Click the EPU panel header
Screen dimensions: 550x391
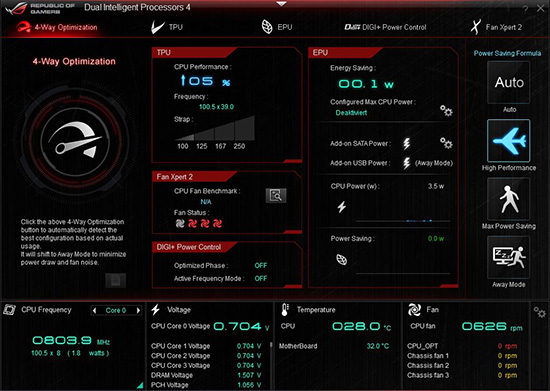tap(346, 53)
